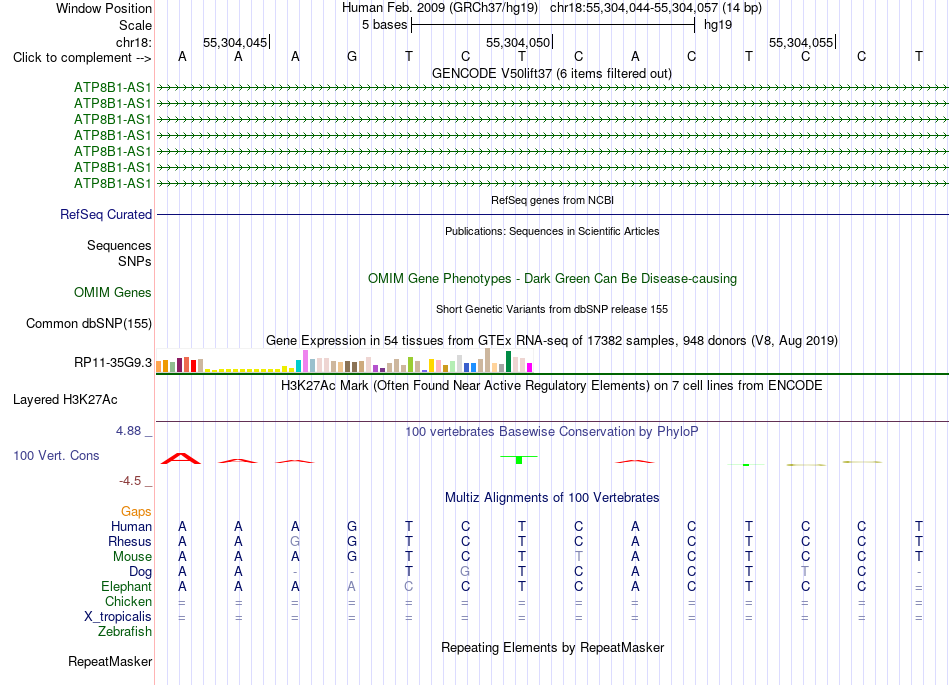Click the tall violet bar in GTEx chart

click(x=305, y=361)
